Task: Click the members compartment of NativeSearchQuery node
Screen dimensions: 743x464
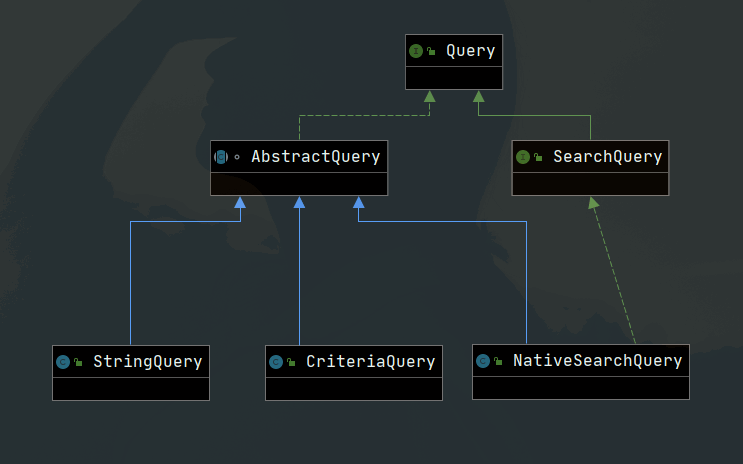Action: pos(581,388)
